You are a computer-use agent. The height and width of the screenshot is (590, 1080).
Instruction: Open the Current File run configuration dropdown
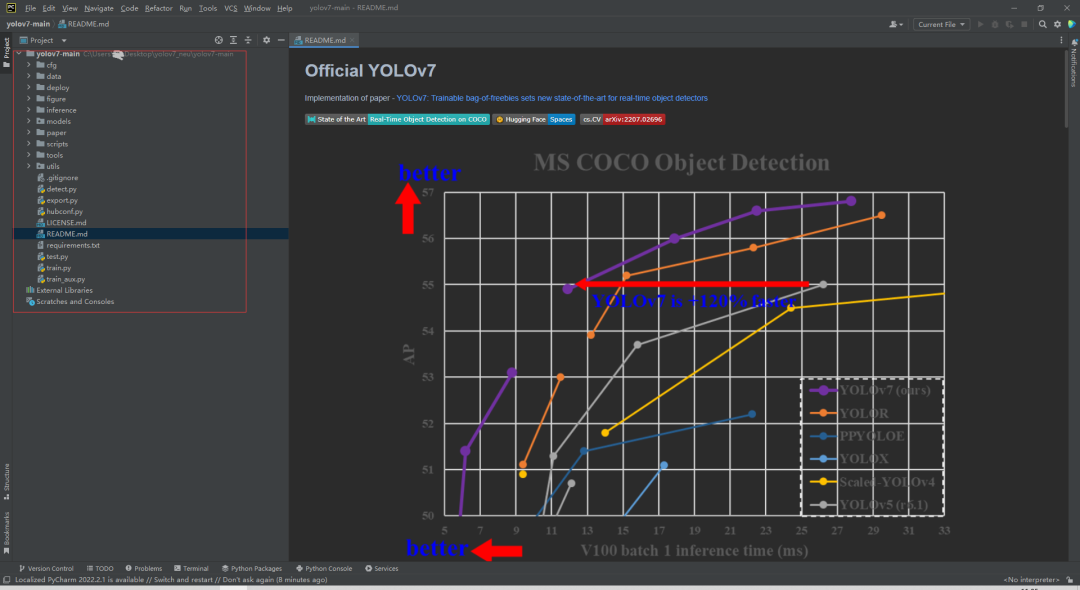point(941,24)
